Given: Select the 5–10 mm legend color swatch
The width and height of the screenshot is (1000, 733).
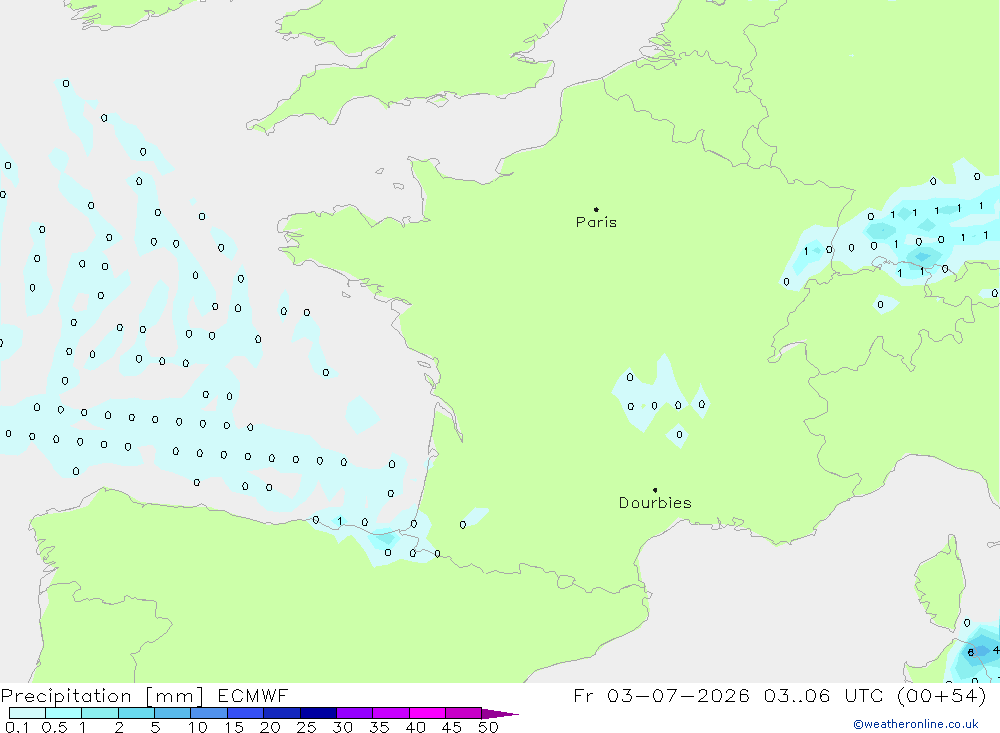Looking at the screenshot, I should (x=173, y=713).
